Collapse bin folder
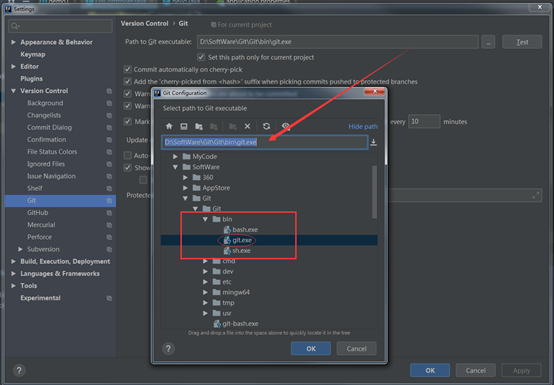Image resolution: width=554 pixels, height=385 pixels. tap(205, 219)
